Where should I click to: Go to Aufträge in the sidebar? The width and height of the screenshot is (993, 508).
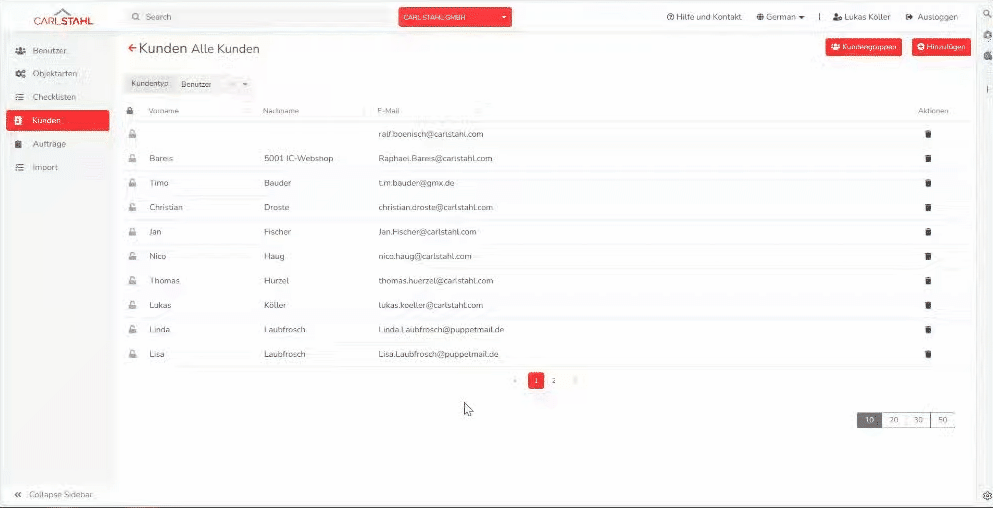49,144
